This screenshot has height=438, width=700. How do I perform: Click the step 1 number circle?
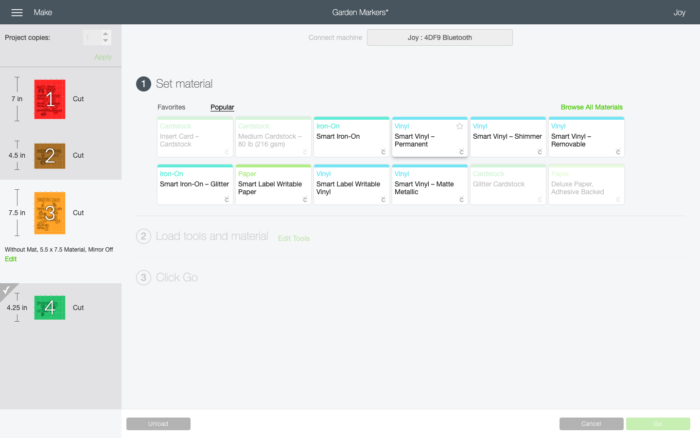click(x=143, y=84)
